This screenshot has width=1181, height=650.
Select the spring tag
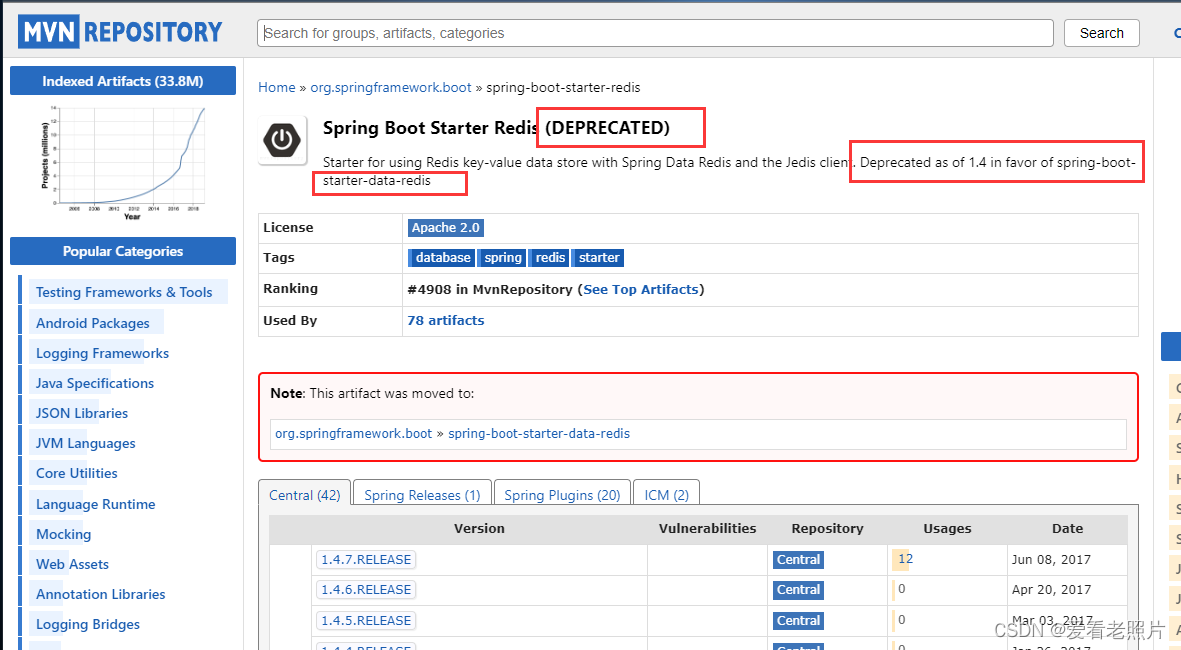(x=502, y=258)
